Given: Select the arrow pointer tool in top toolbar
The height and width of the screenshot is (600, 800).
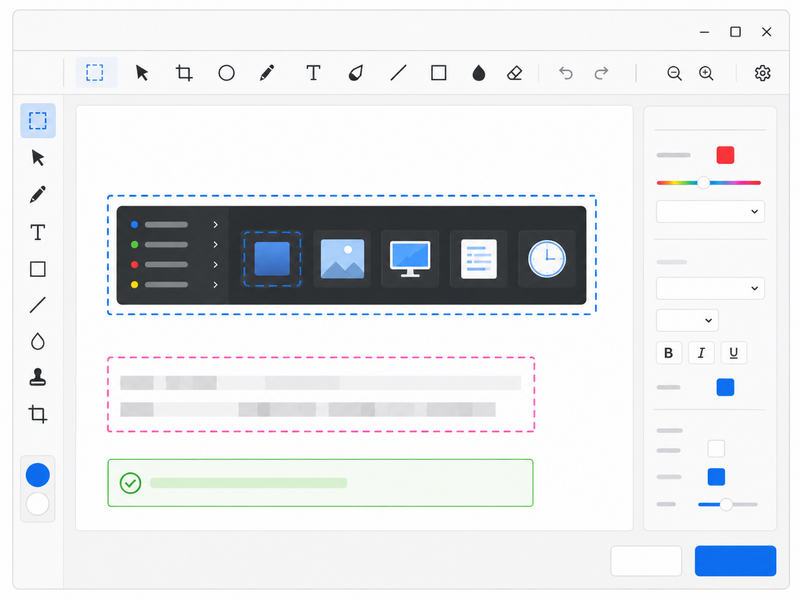Looking at the screenshot, I should tap(142, 73).
